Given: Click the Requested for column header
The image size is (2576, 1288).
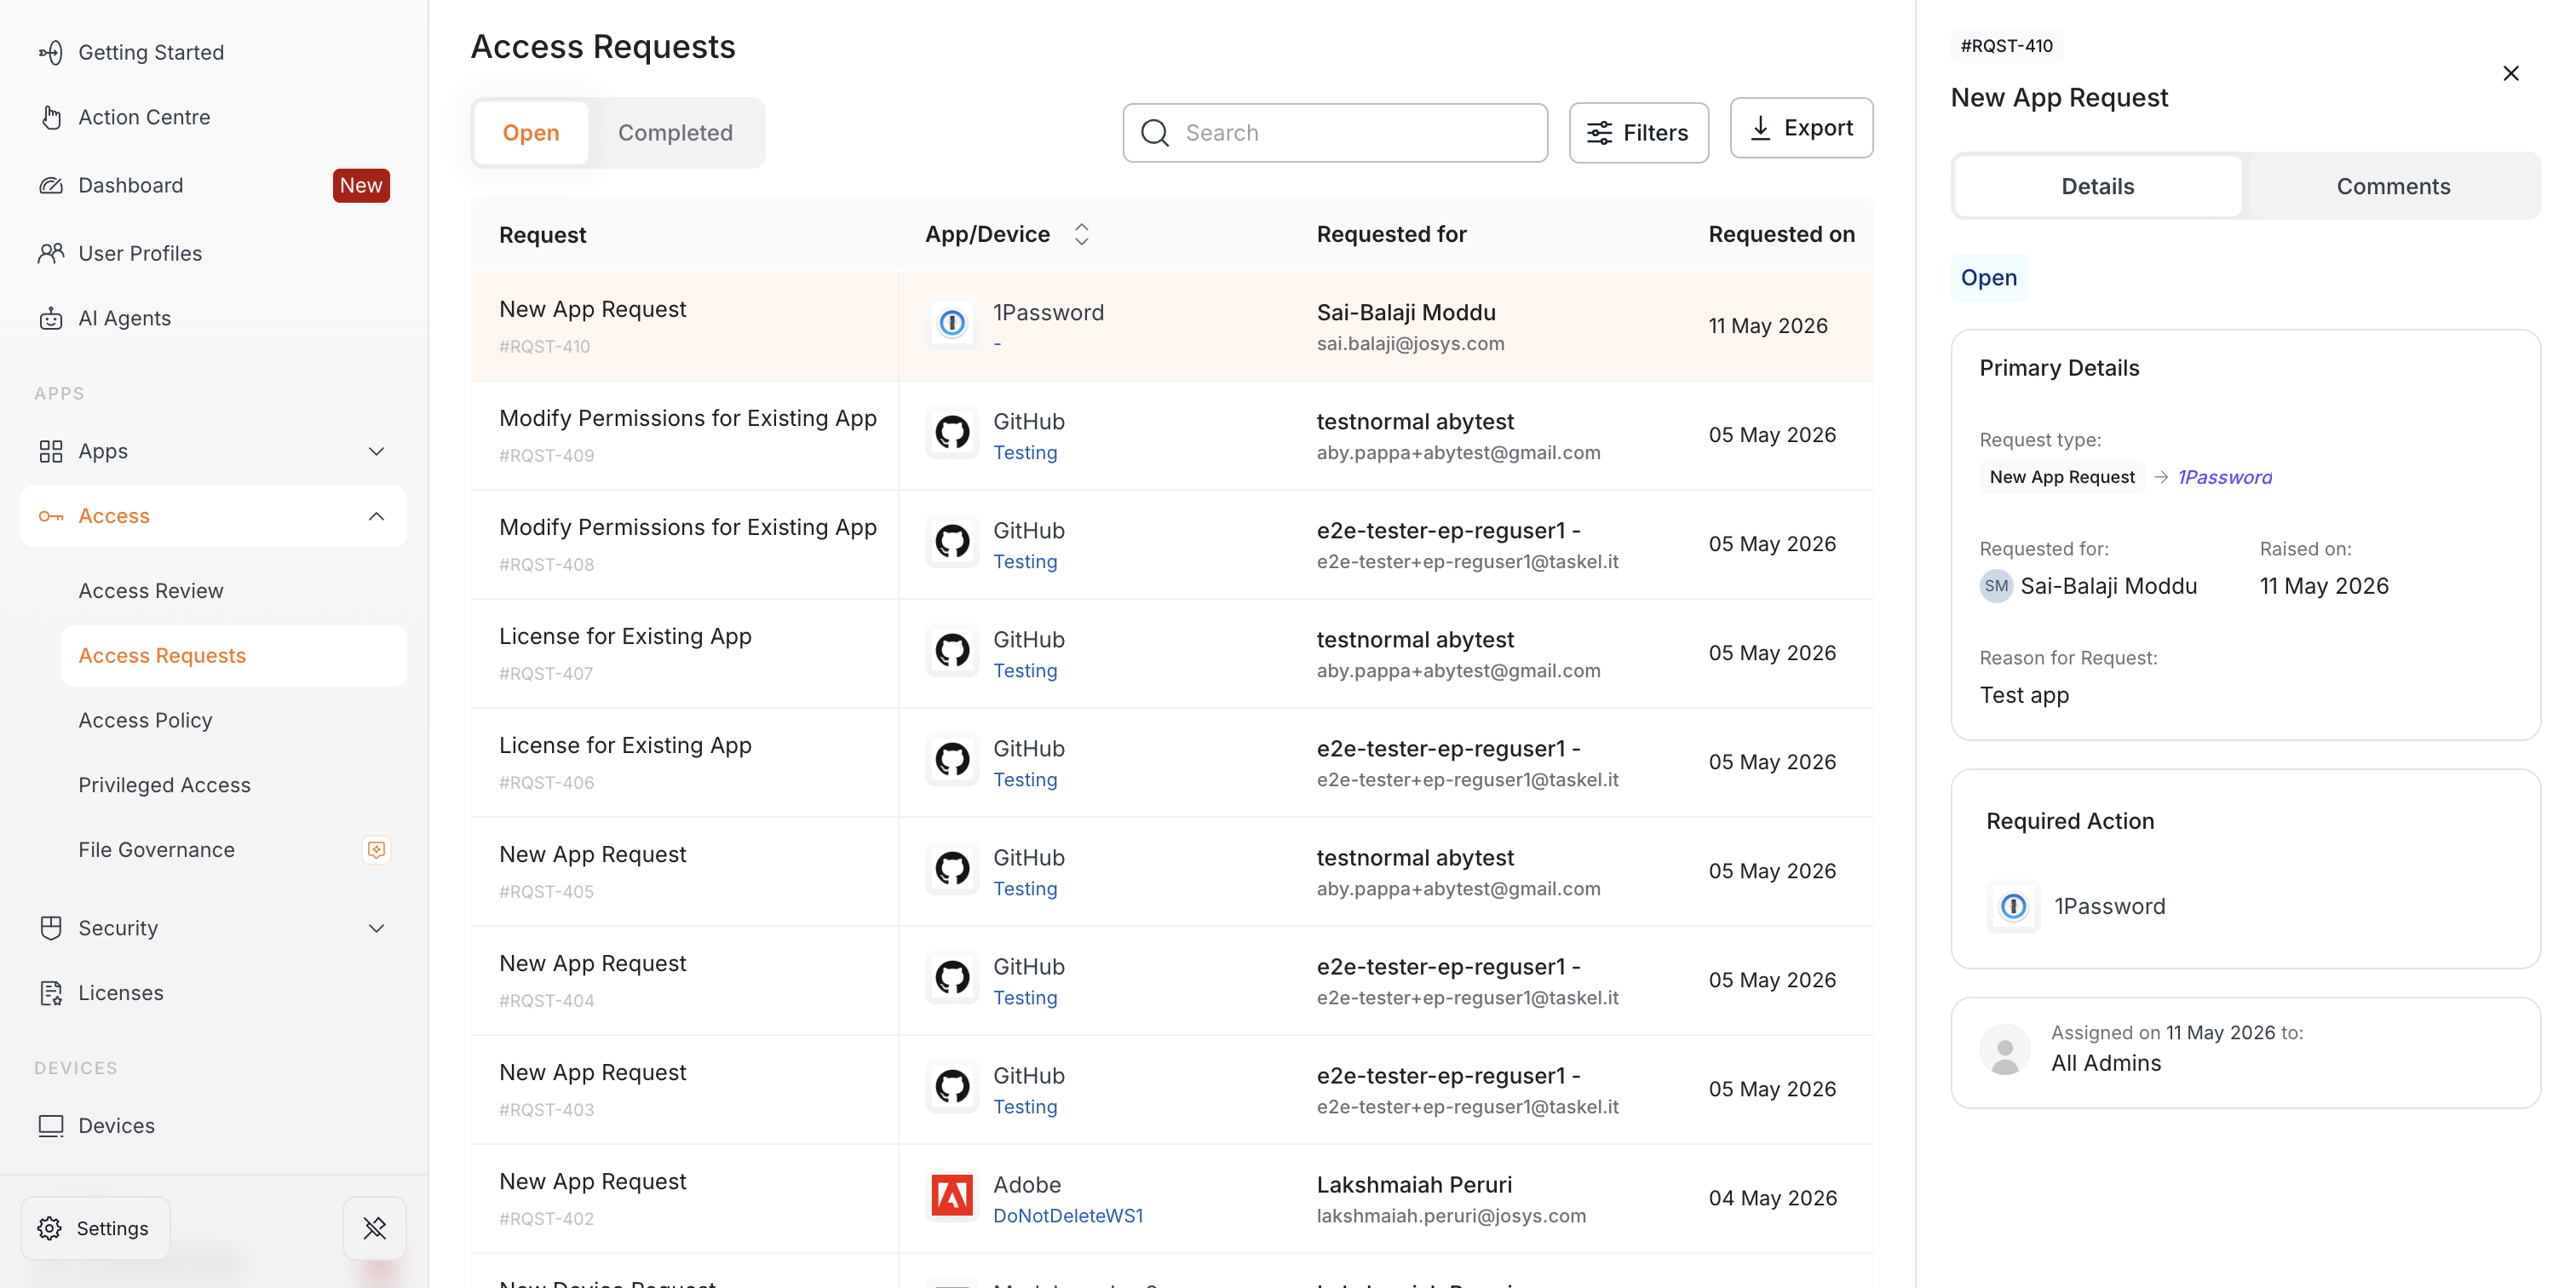Looking at the screenshot, I should tap(1391, 234).
